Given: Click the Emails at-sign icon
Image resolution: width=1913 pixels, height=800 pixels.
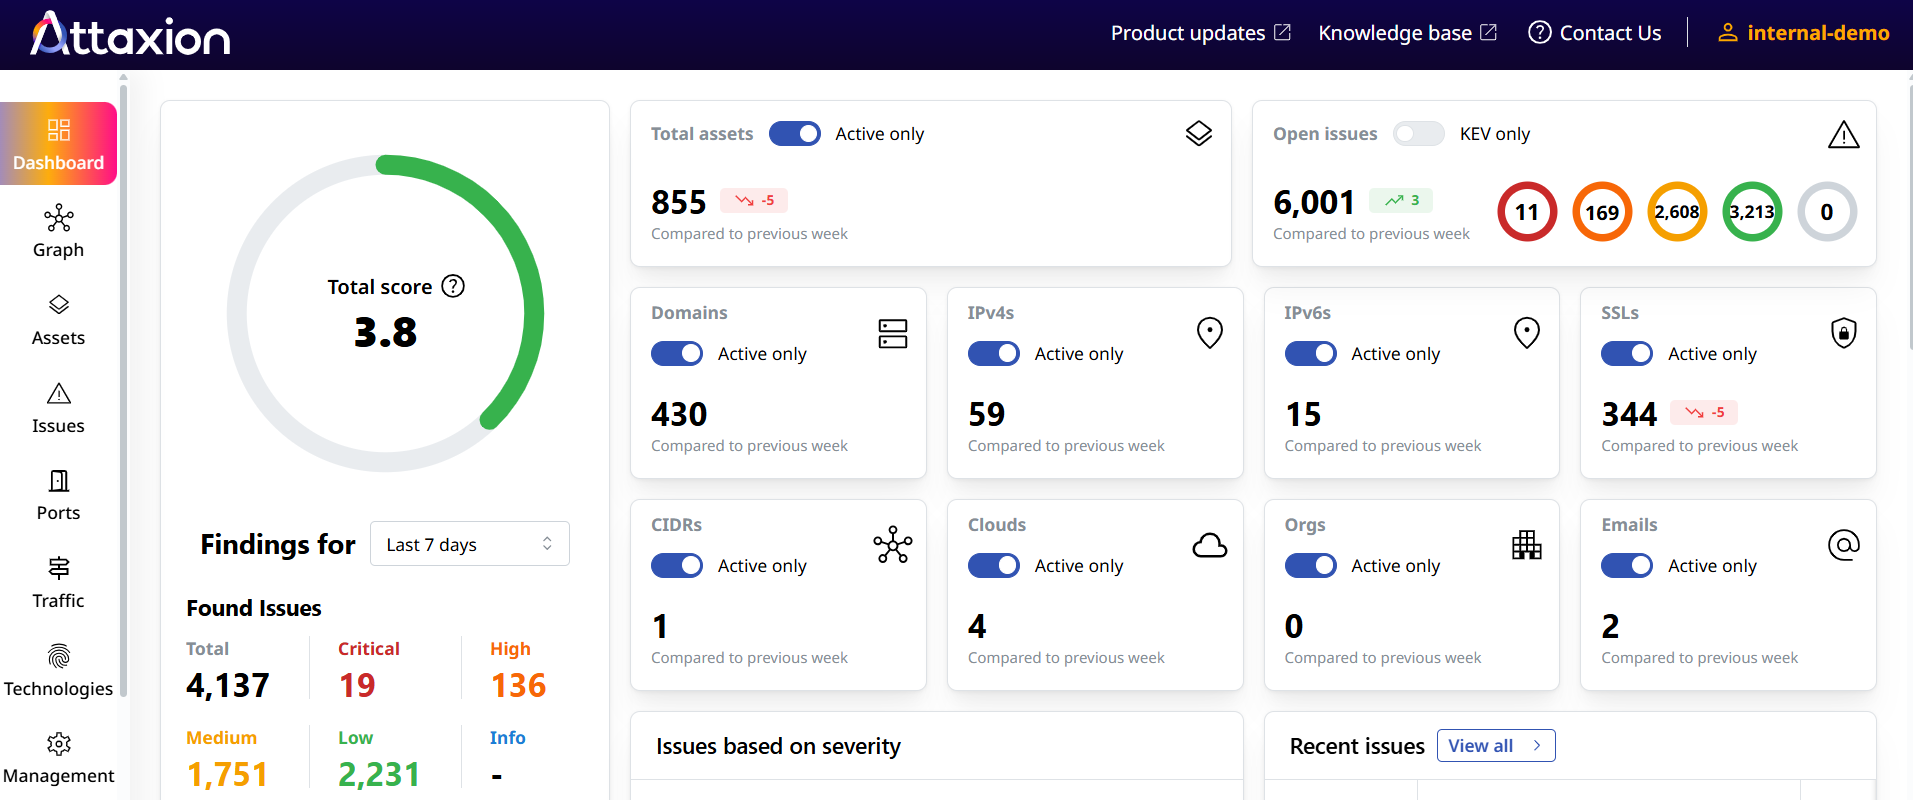Looking at the screenshot, I should tap(1843, 545).
